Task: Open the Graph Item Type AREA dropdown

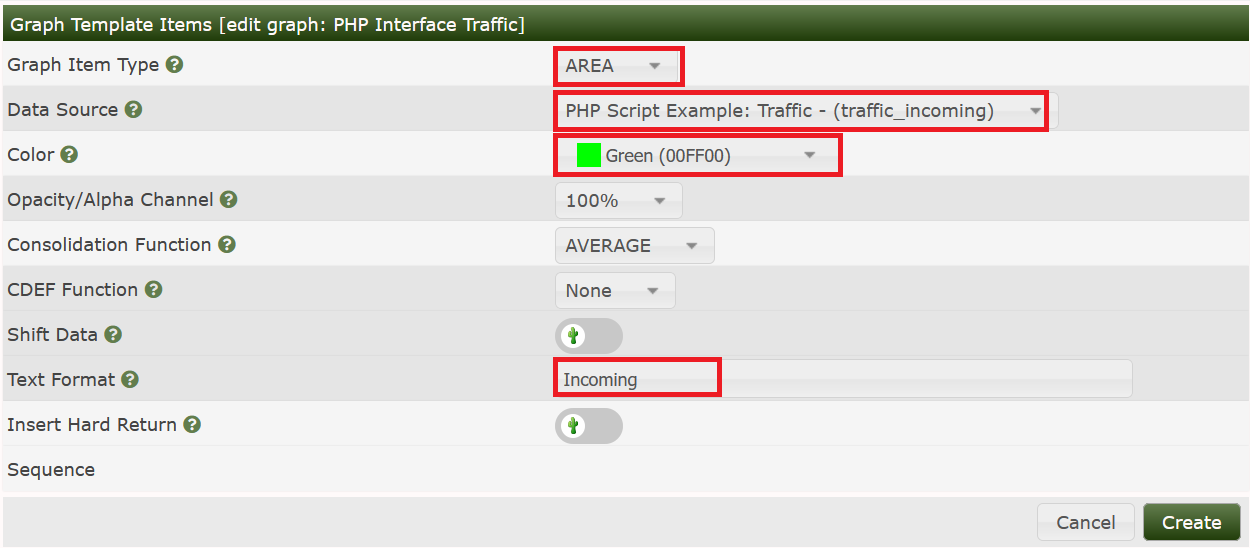Action: point(618,66)
